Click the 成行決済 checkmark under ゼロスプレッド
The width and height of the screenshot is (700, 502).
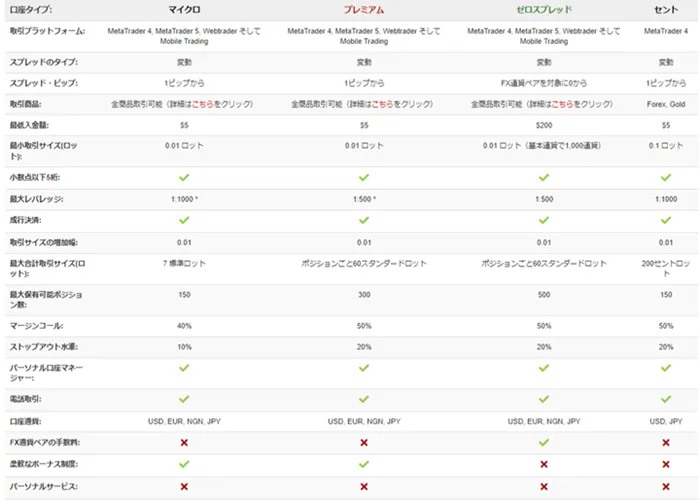pos(544,220)
